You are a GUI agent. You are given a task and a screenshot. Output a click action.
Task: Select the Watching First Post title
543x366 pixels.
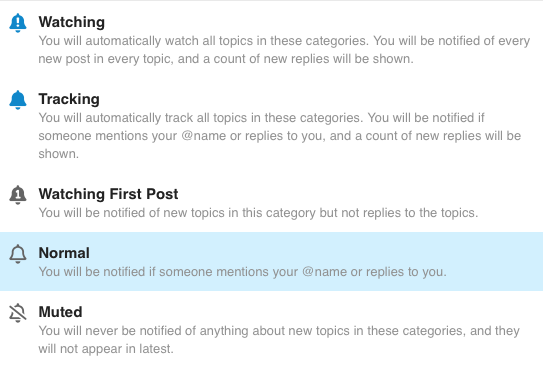point(108,194)
